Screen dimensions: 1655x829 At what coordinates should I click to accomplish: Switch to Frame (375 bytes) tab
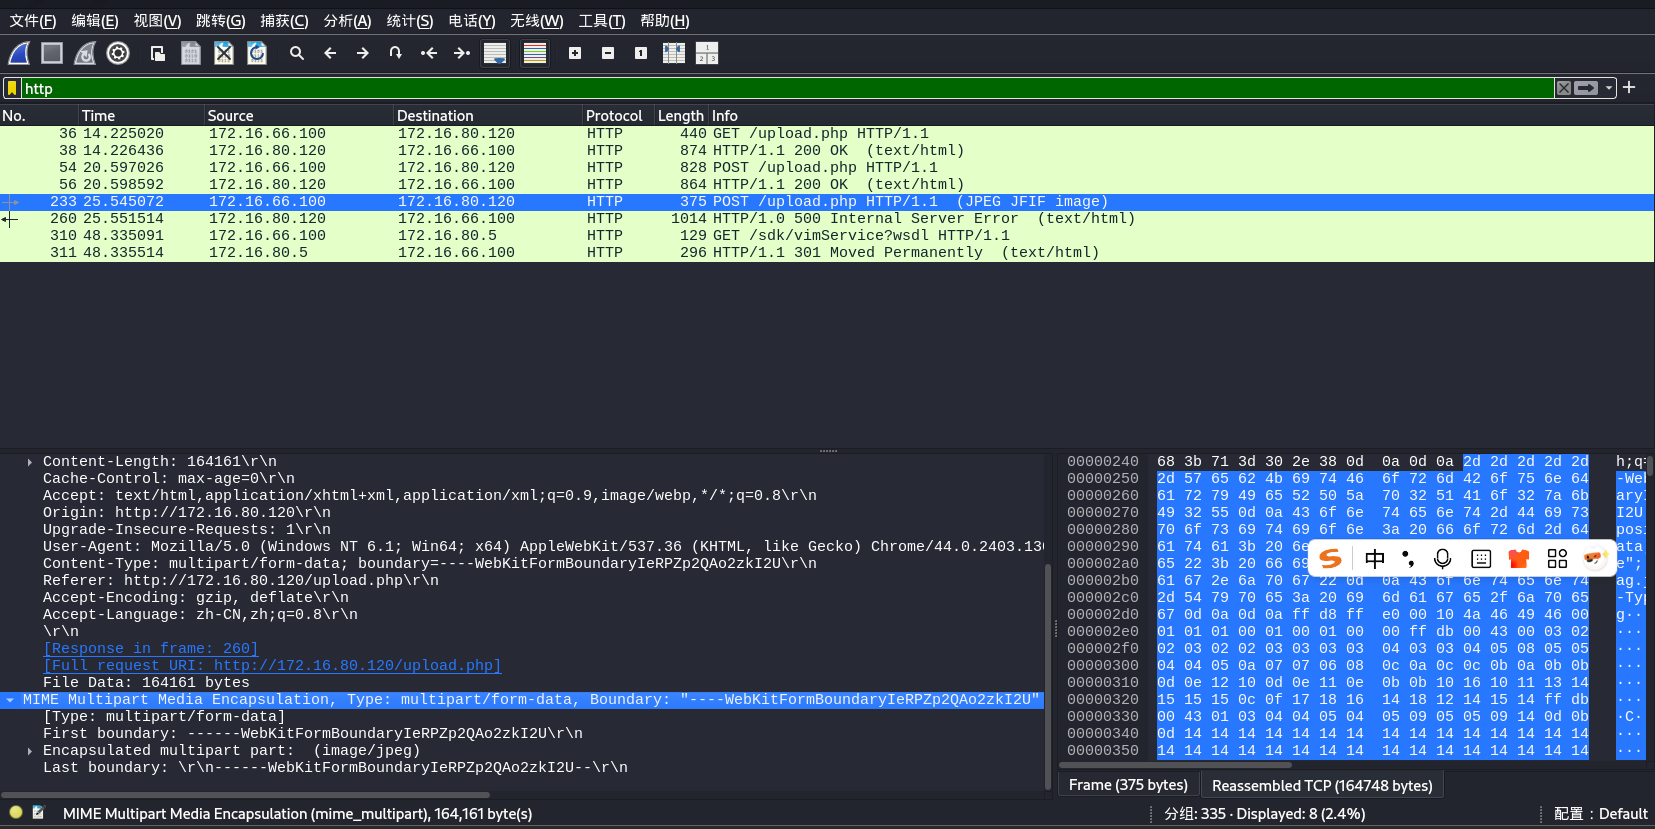(x=1128, y=785)
